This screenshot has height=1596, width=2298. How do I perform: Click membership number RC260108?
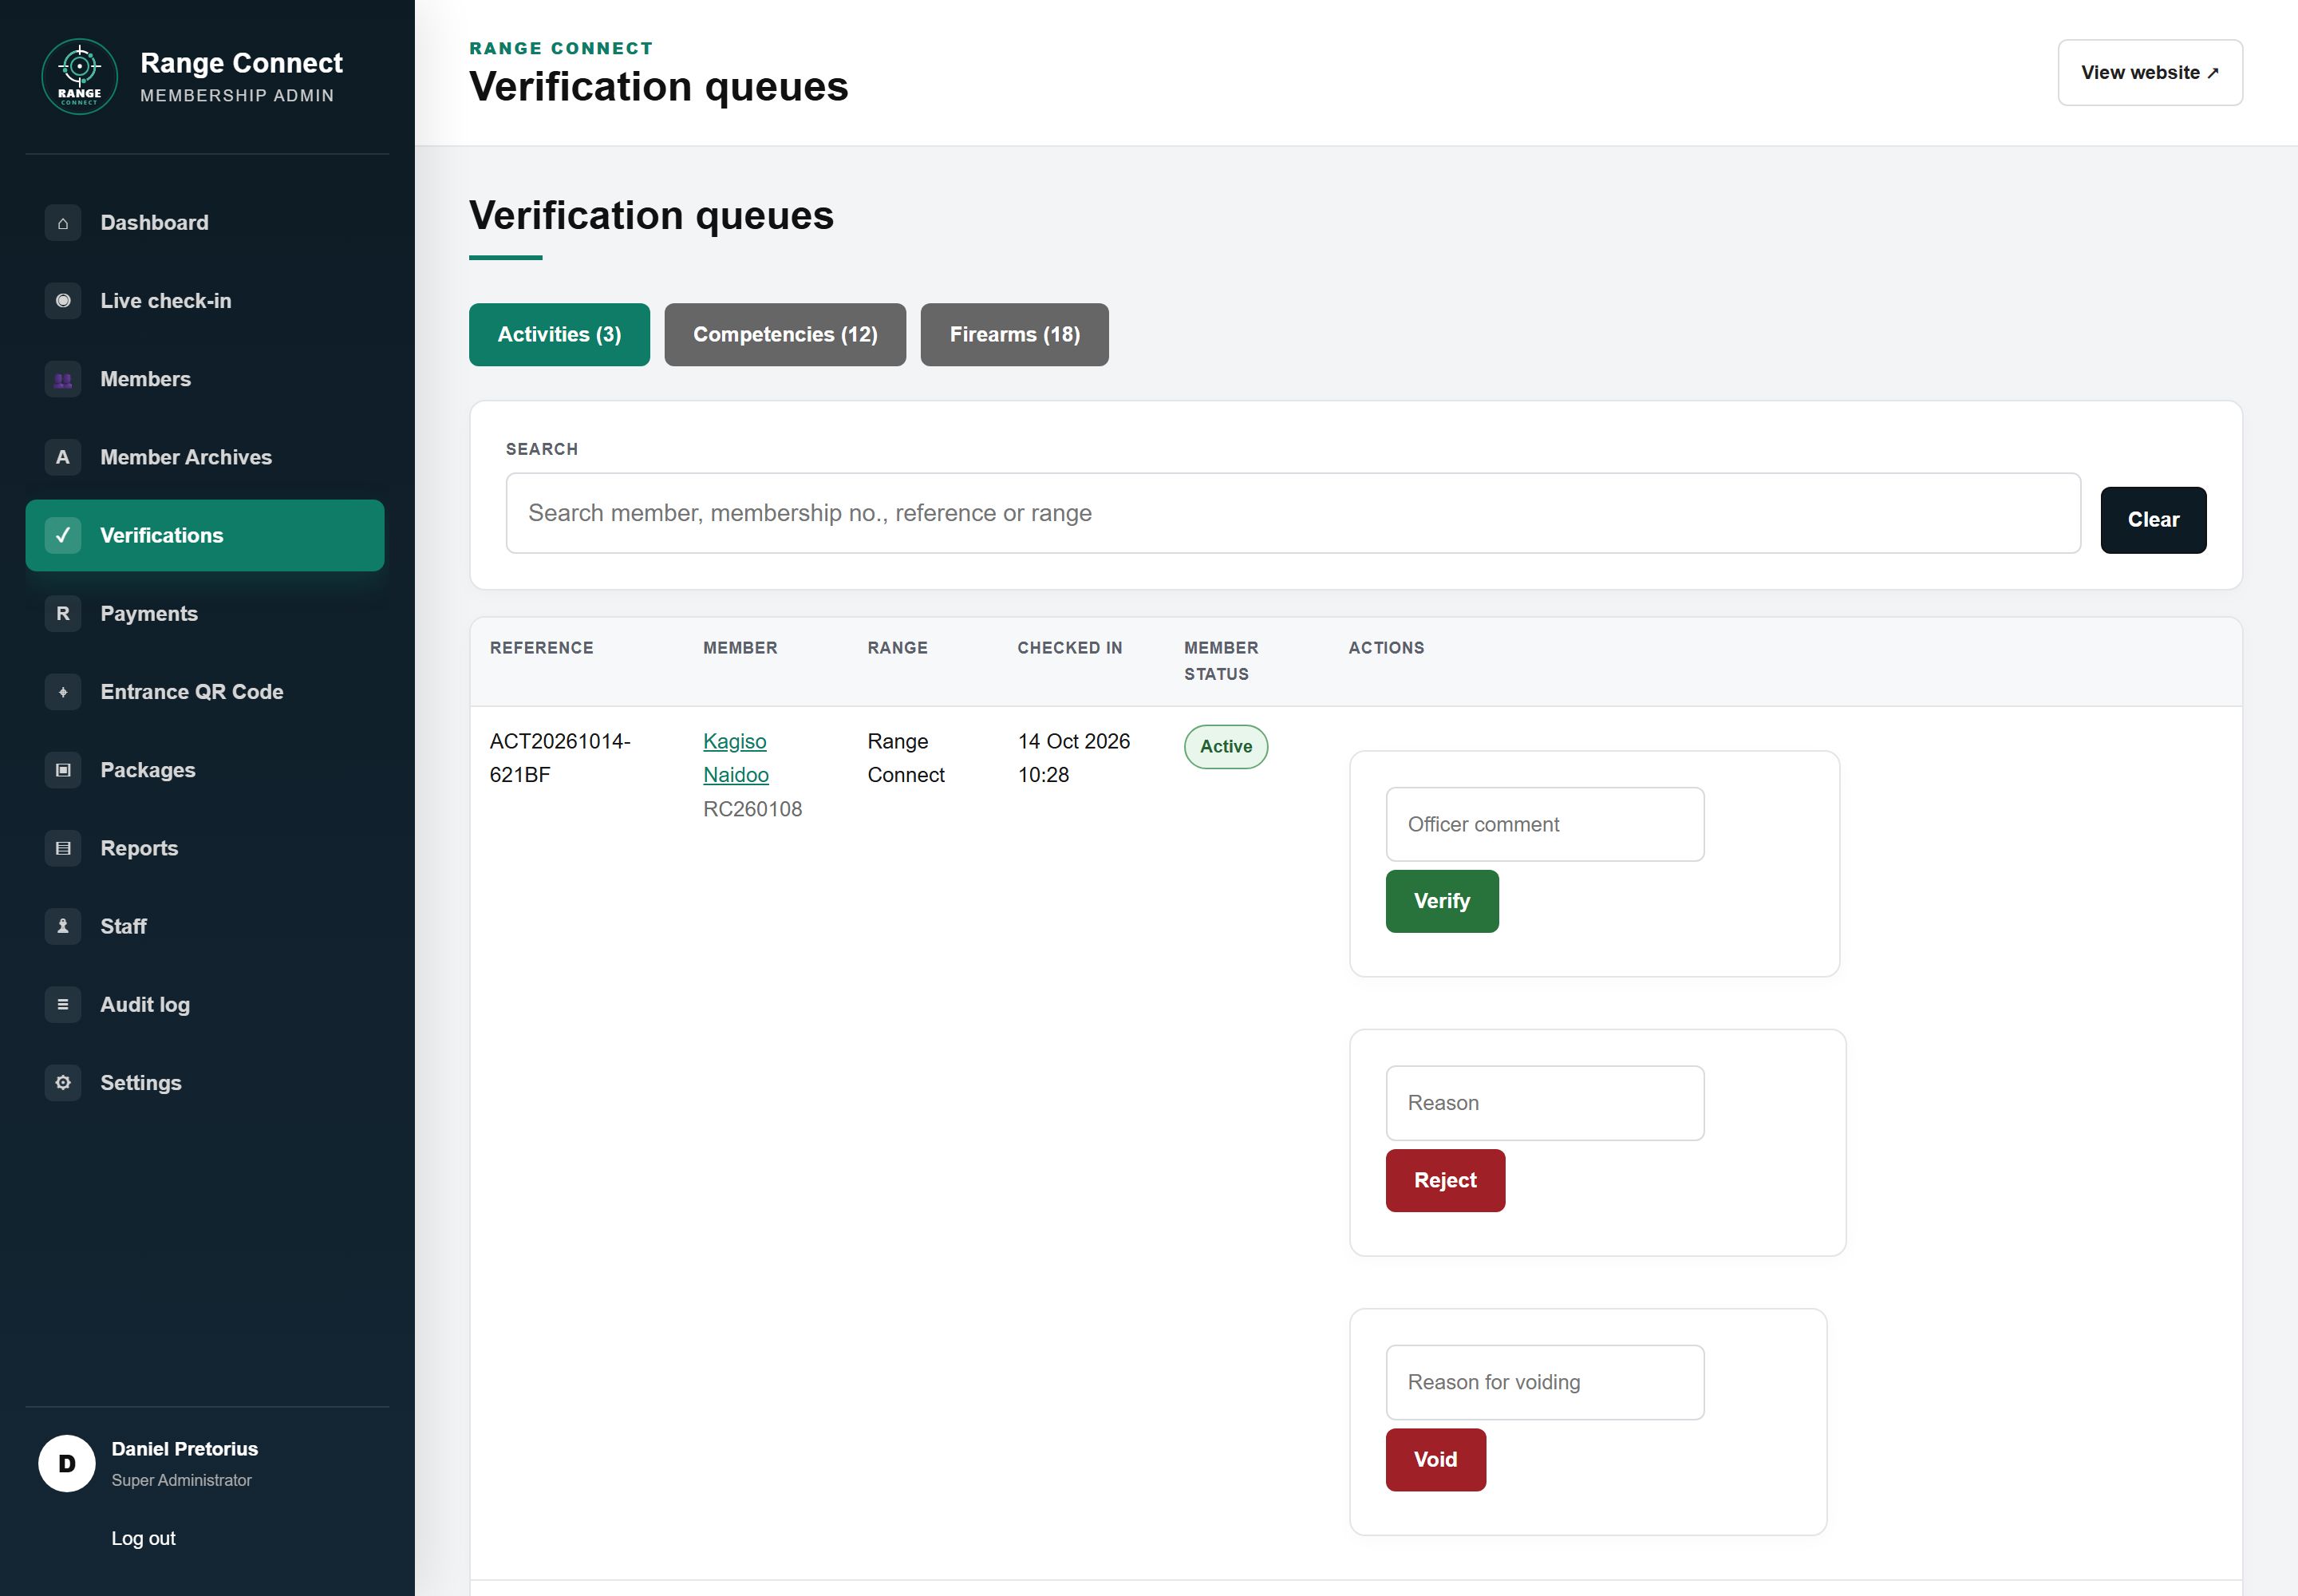(x=752, y=809)
